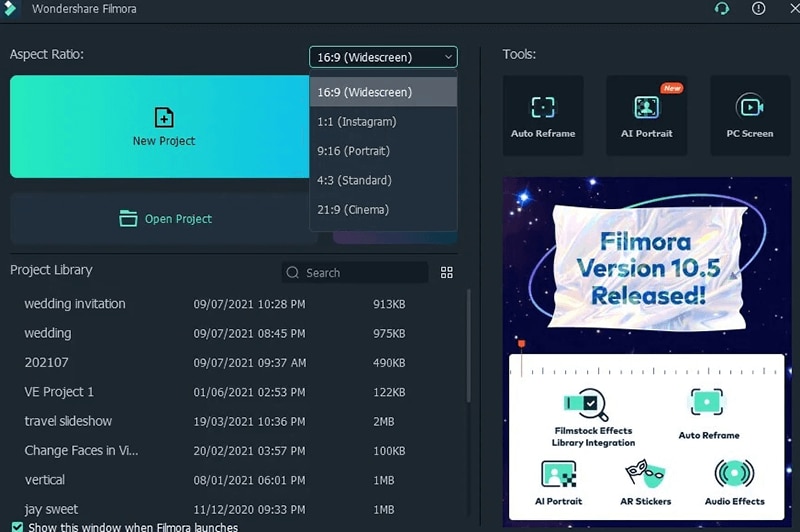Screen dimensions: 800x532
Task: Click Filmstock Effects Library Integration icon in banner
Action: pos(586,404)
